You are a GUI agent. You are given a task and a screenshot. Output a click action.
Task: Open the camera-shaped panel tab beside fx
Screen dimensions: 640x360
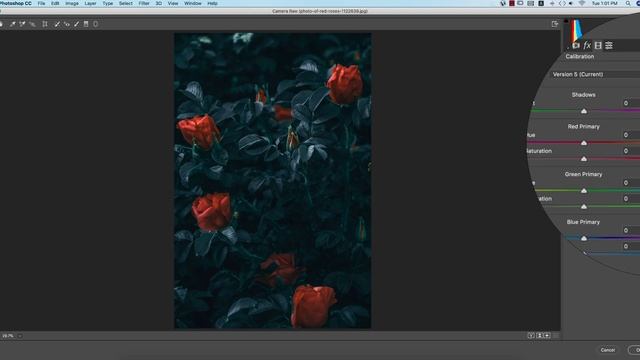click(x=576, y=45)
